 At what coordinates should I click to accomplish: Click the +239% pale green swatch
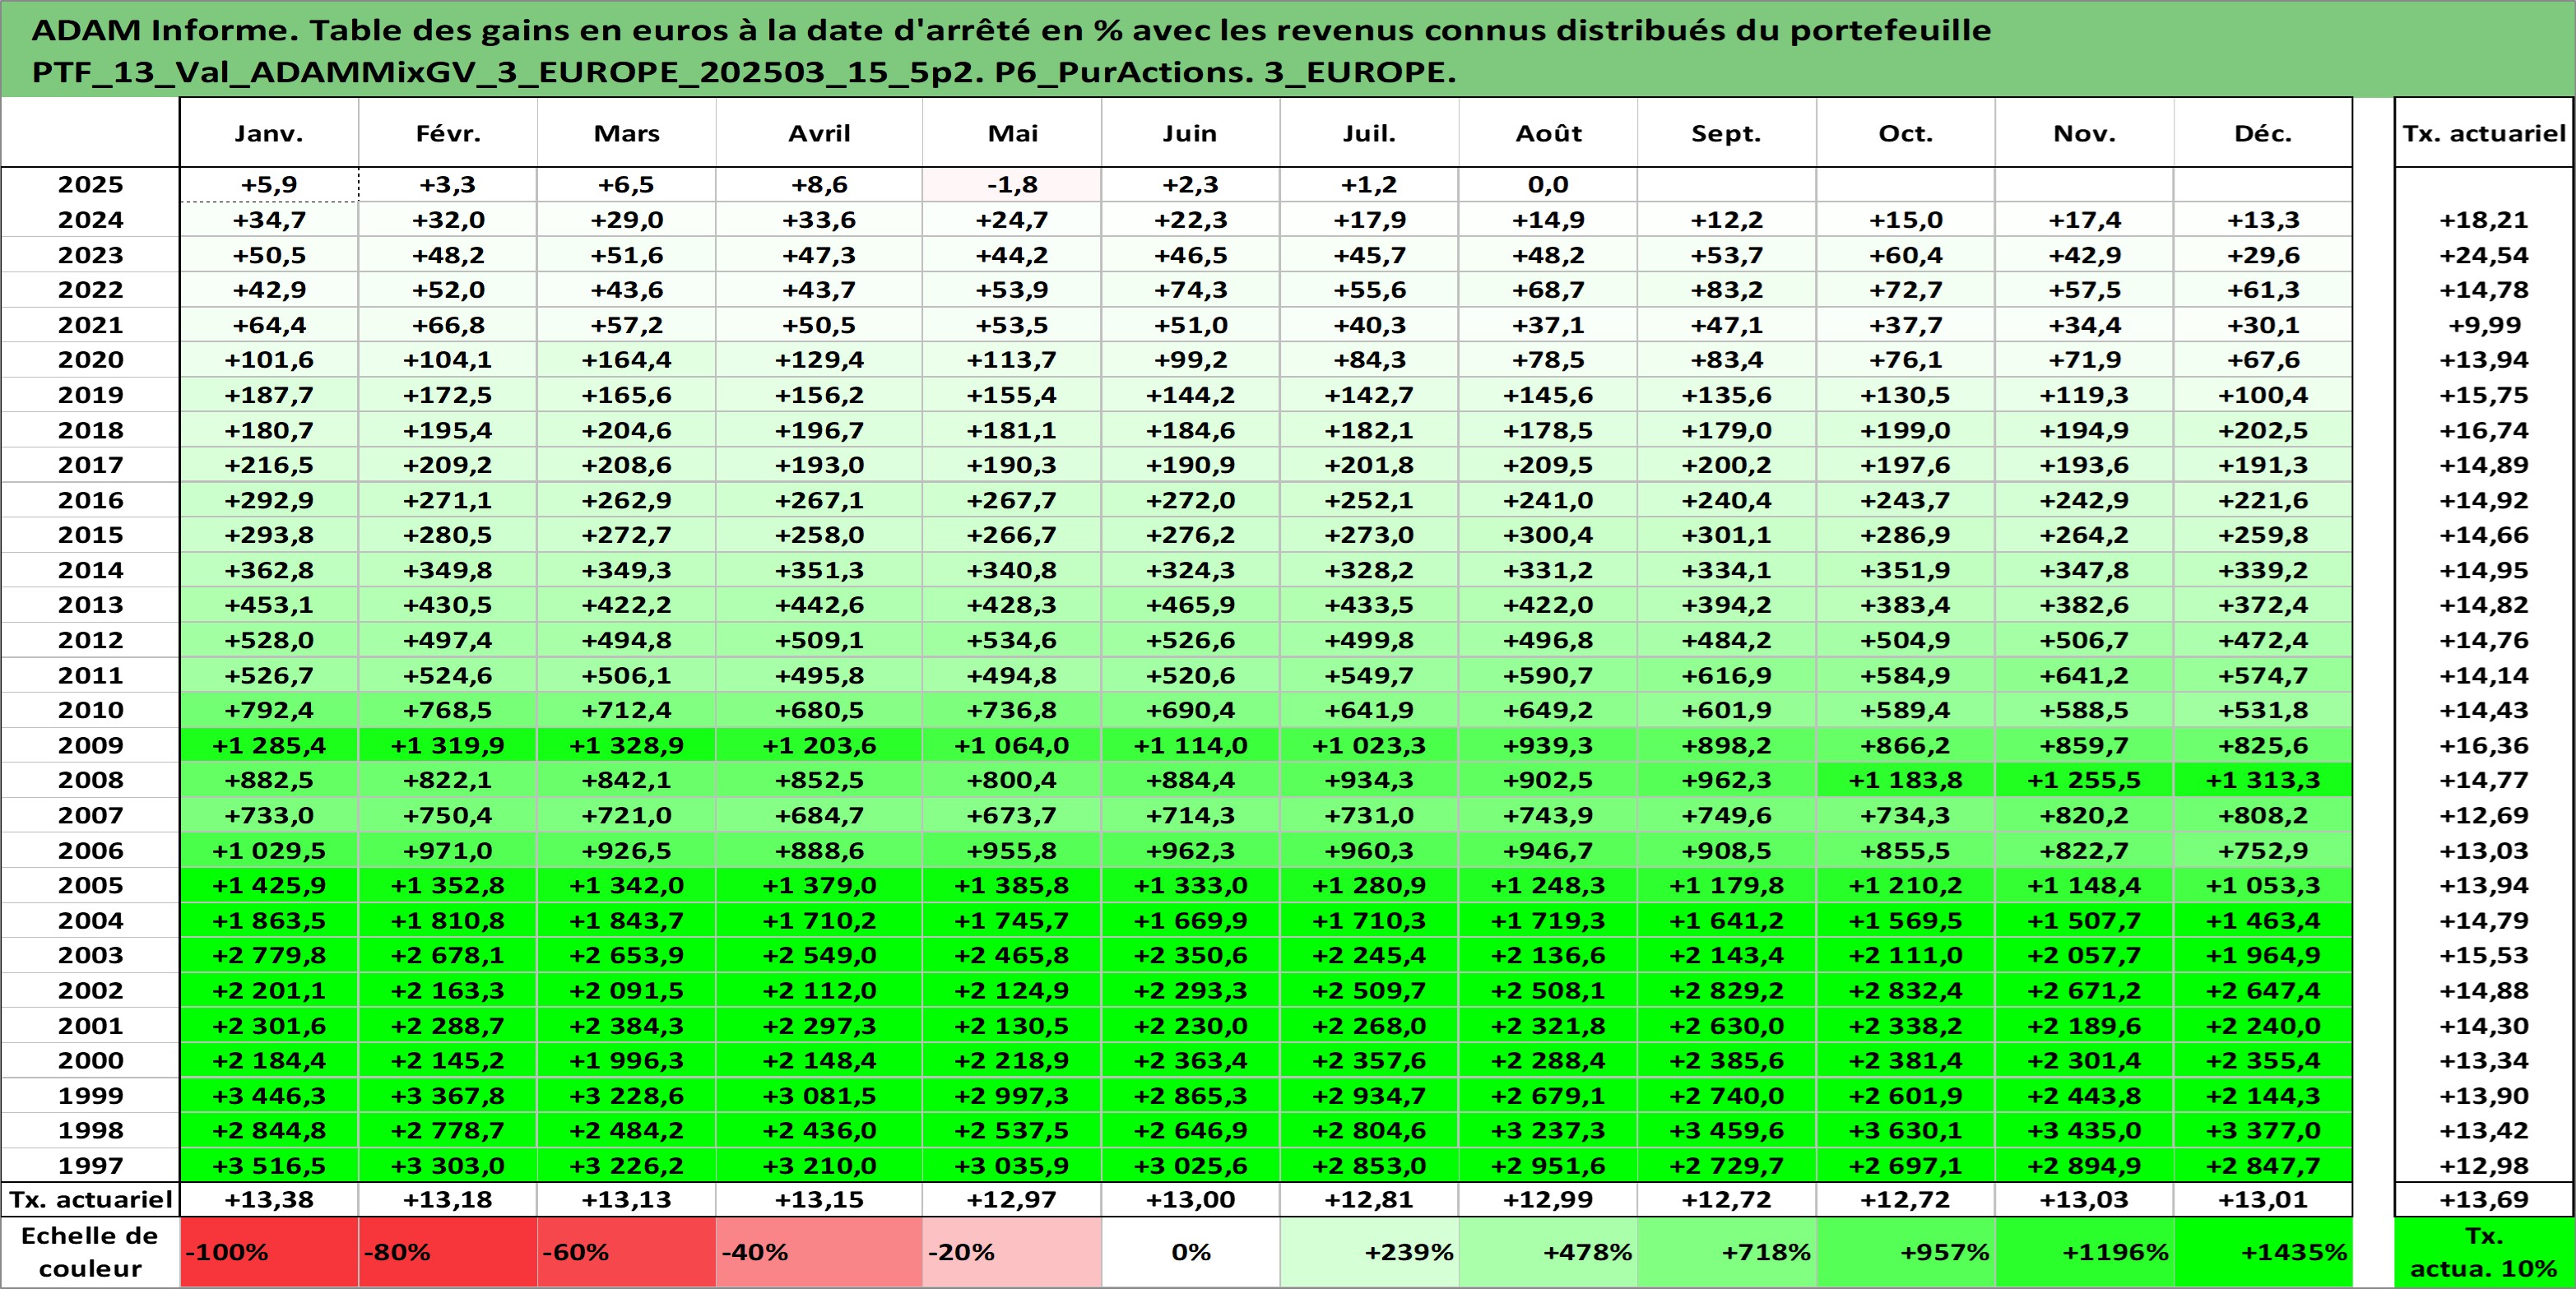pos(1369,1252)
